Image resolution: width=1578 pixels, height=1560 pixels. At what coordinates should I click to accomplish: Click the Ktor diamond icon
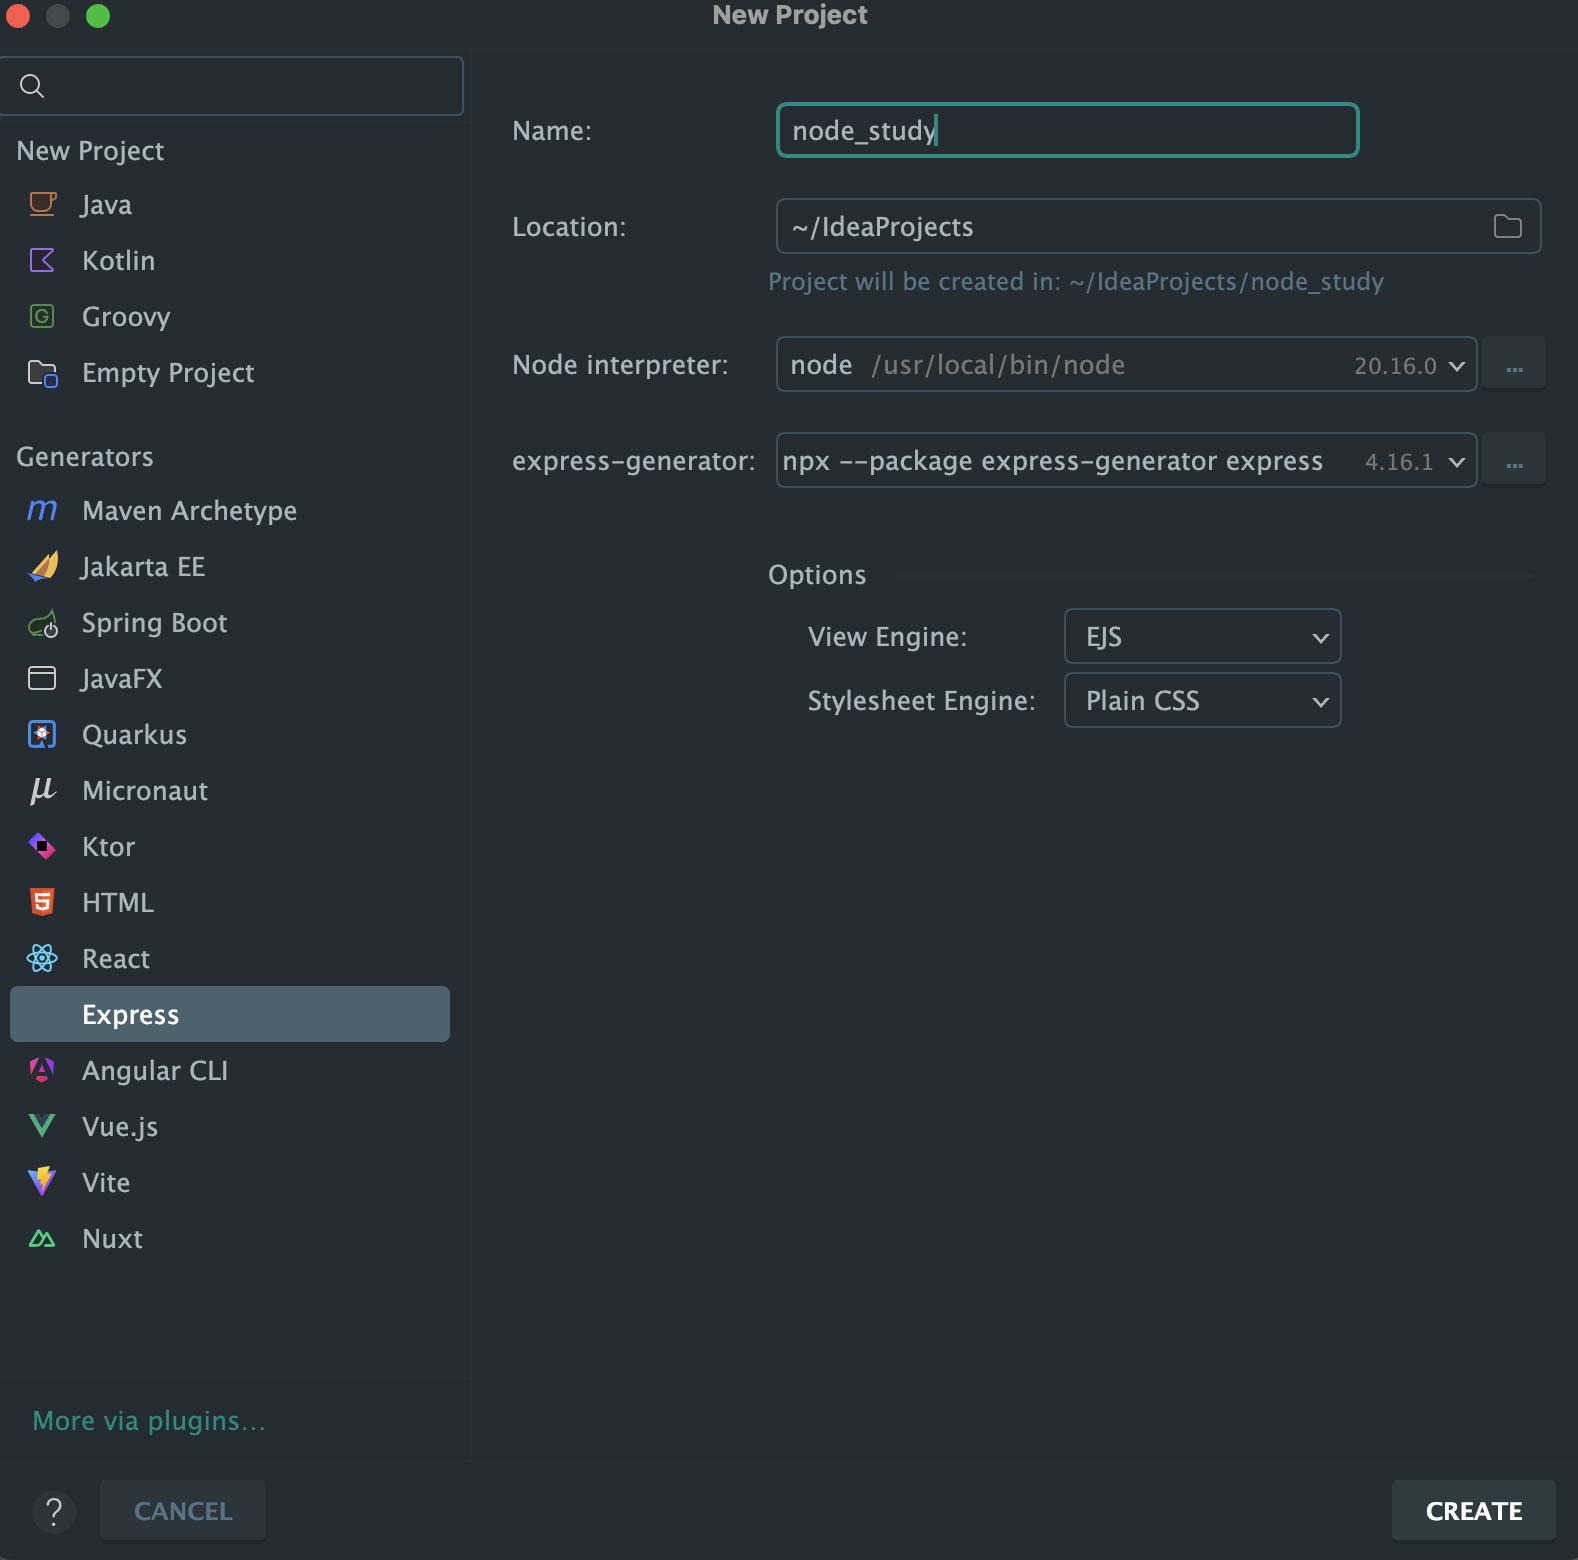pos(42,846)
